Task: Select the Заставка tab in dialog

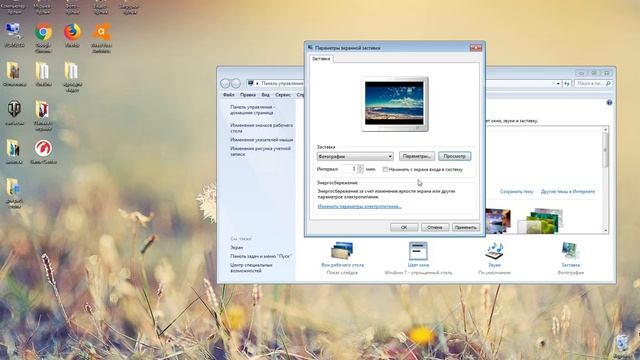Action: 321,59
